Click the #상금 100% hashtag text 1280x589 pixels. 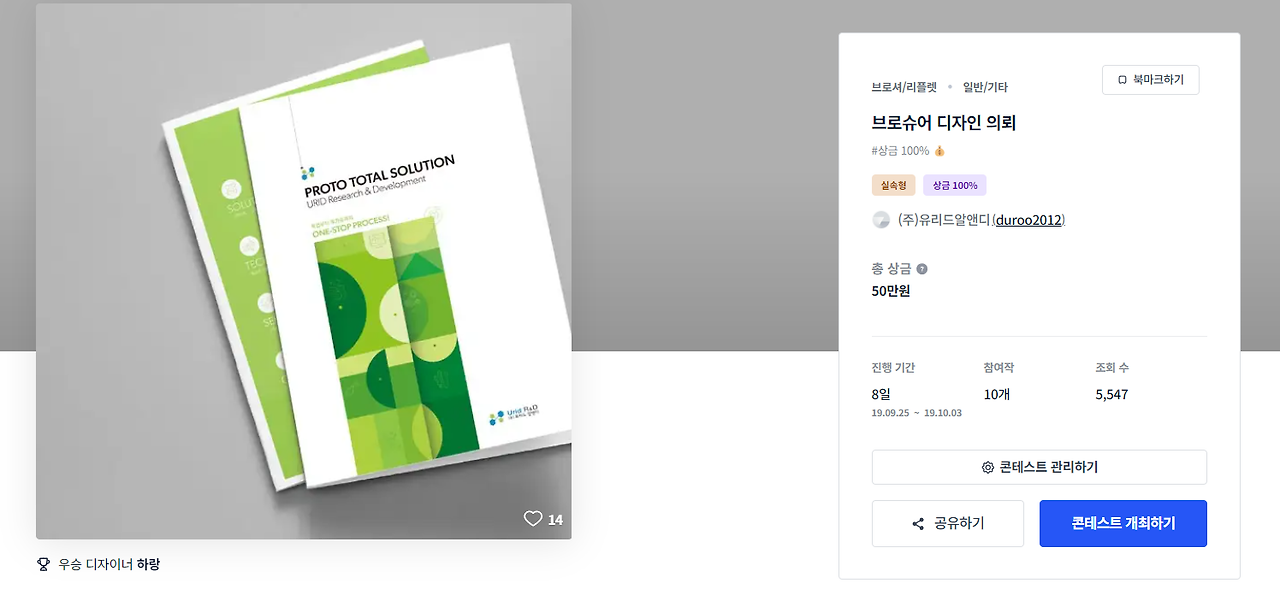point(901,151)
